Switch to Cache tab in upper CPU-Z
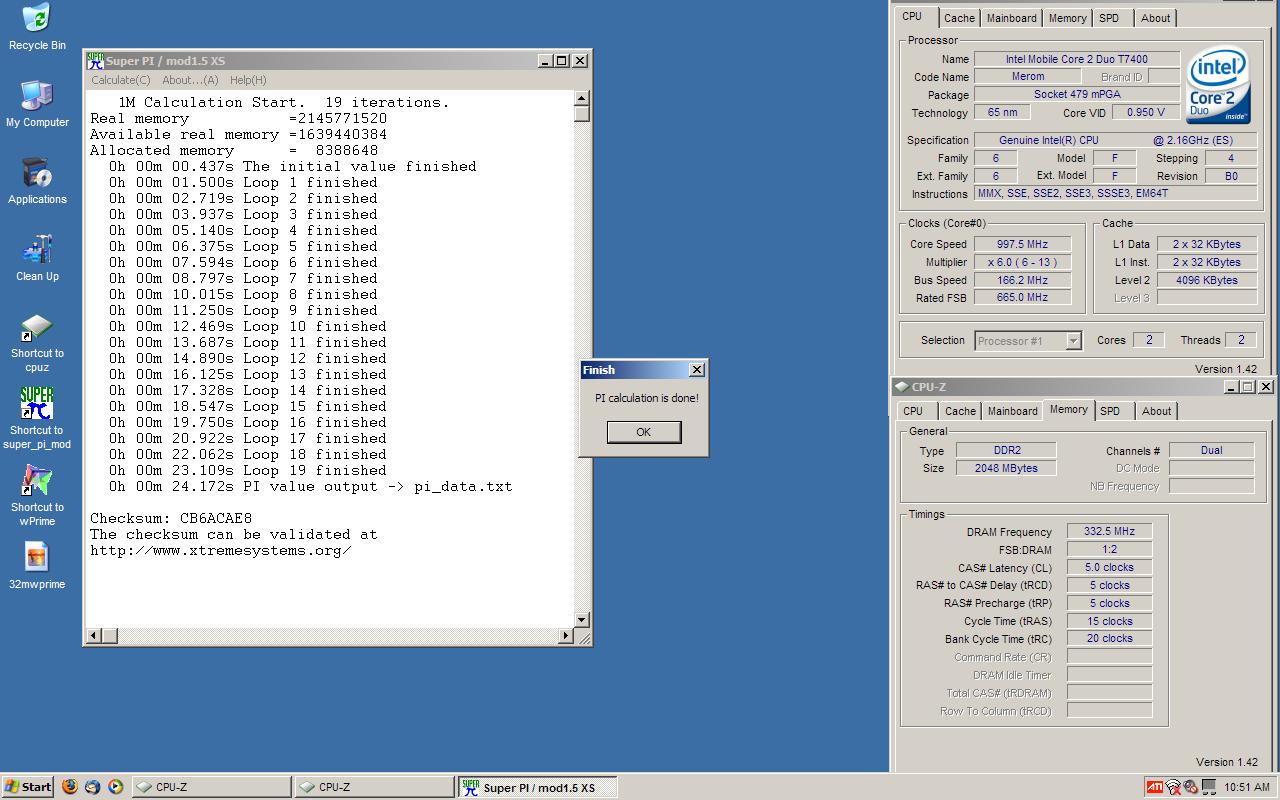 959,18
